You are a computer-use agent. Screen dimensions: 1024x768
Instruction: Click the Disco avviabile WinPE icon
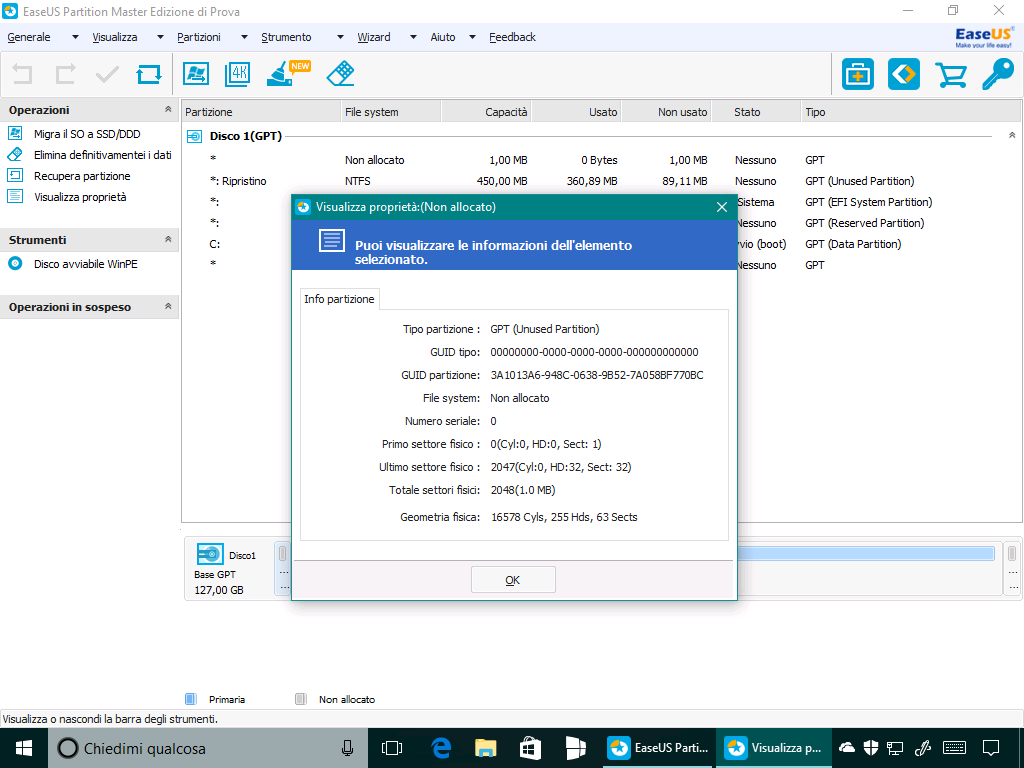15,264
